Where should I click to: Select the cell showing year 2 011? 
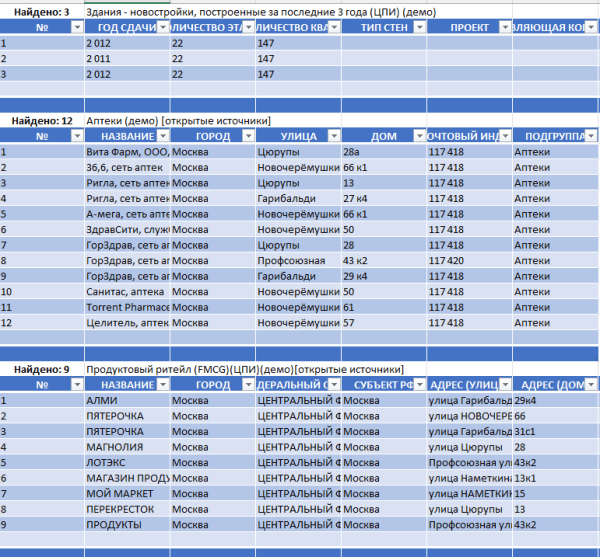[126, 59]
